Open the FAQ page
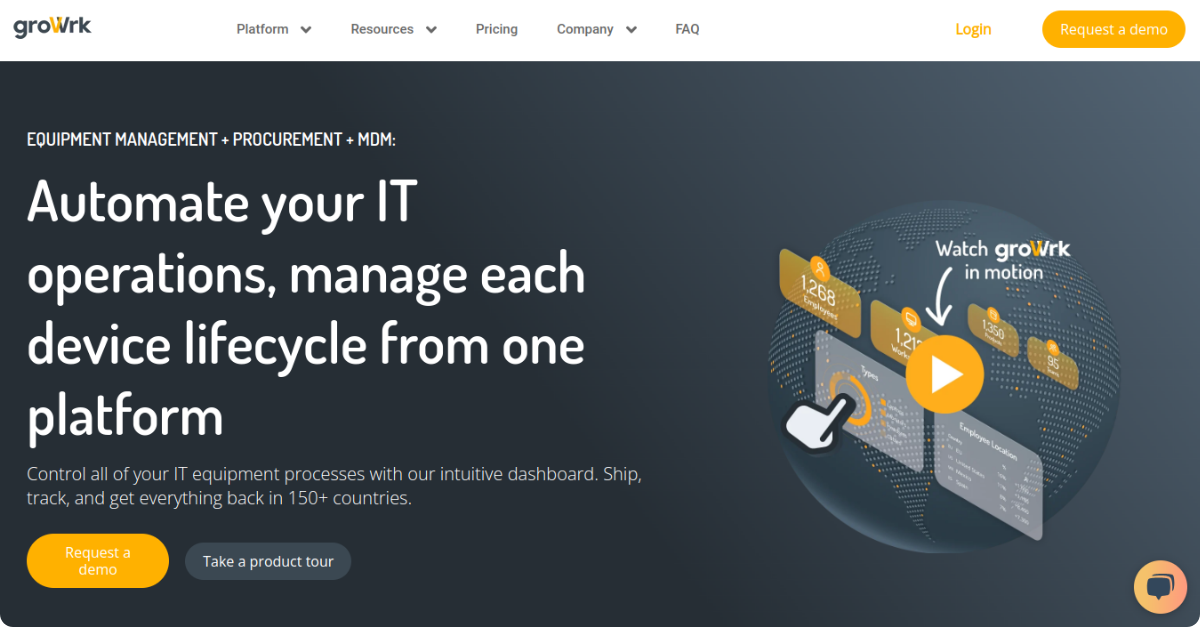This screenshot has width=1200, height=627. pyautogui.click(x=687, y=29)
